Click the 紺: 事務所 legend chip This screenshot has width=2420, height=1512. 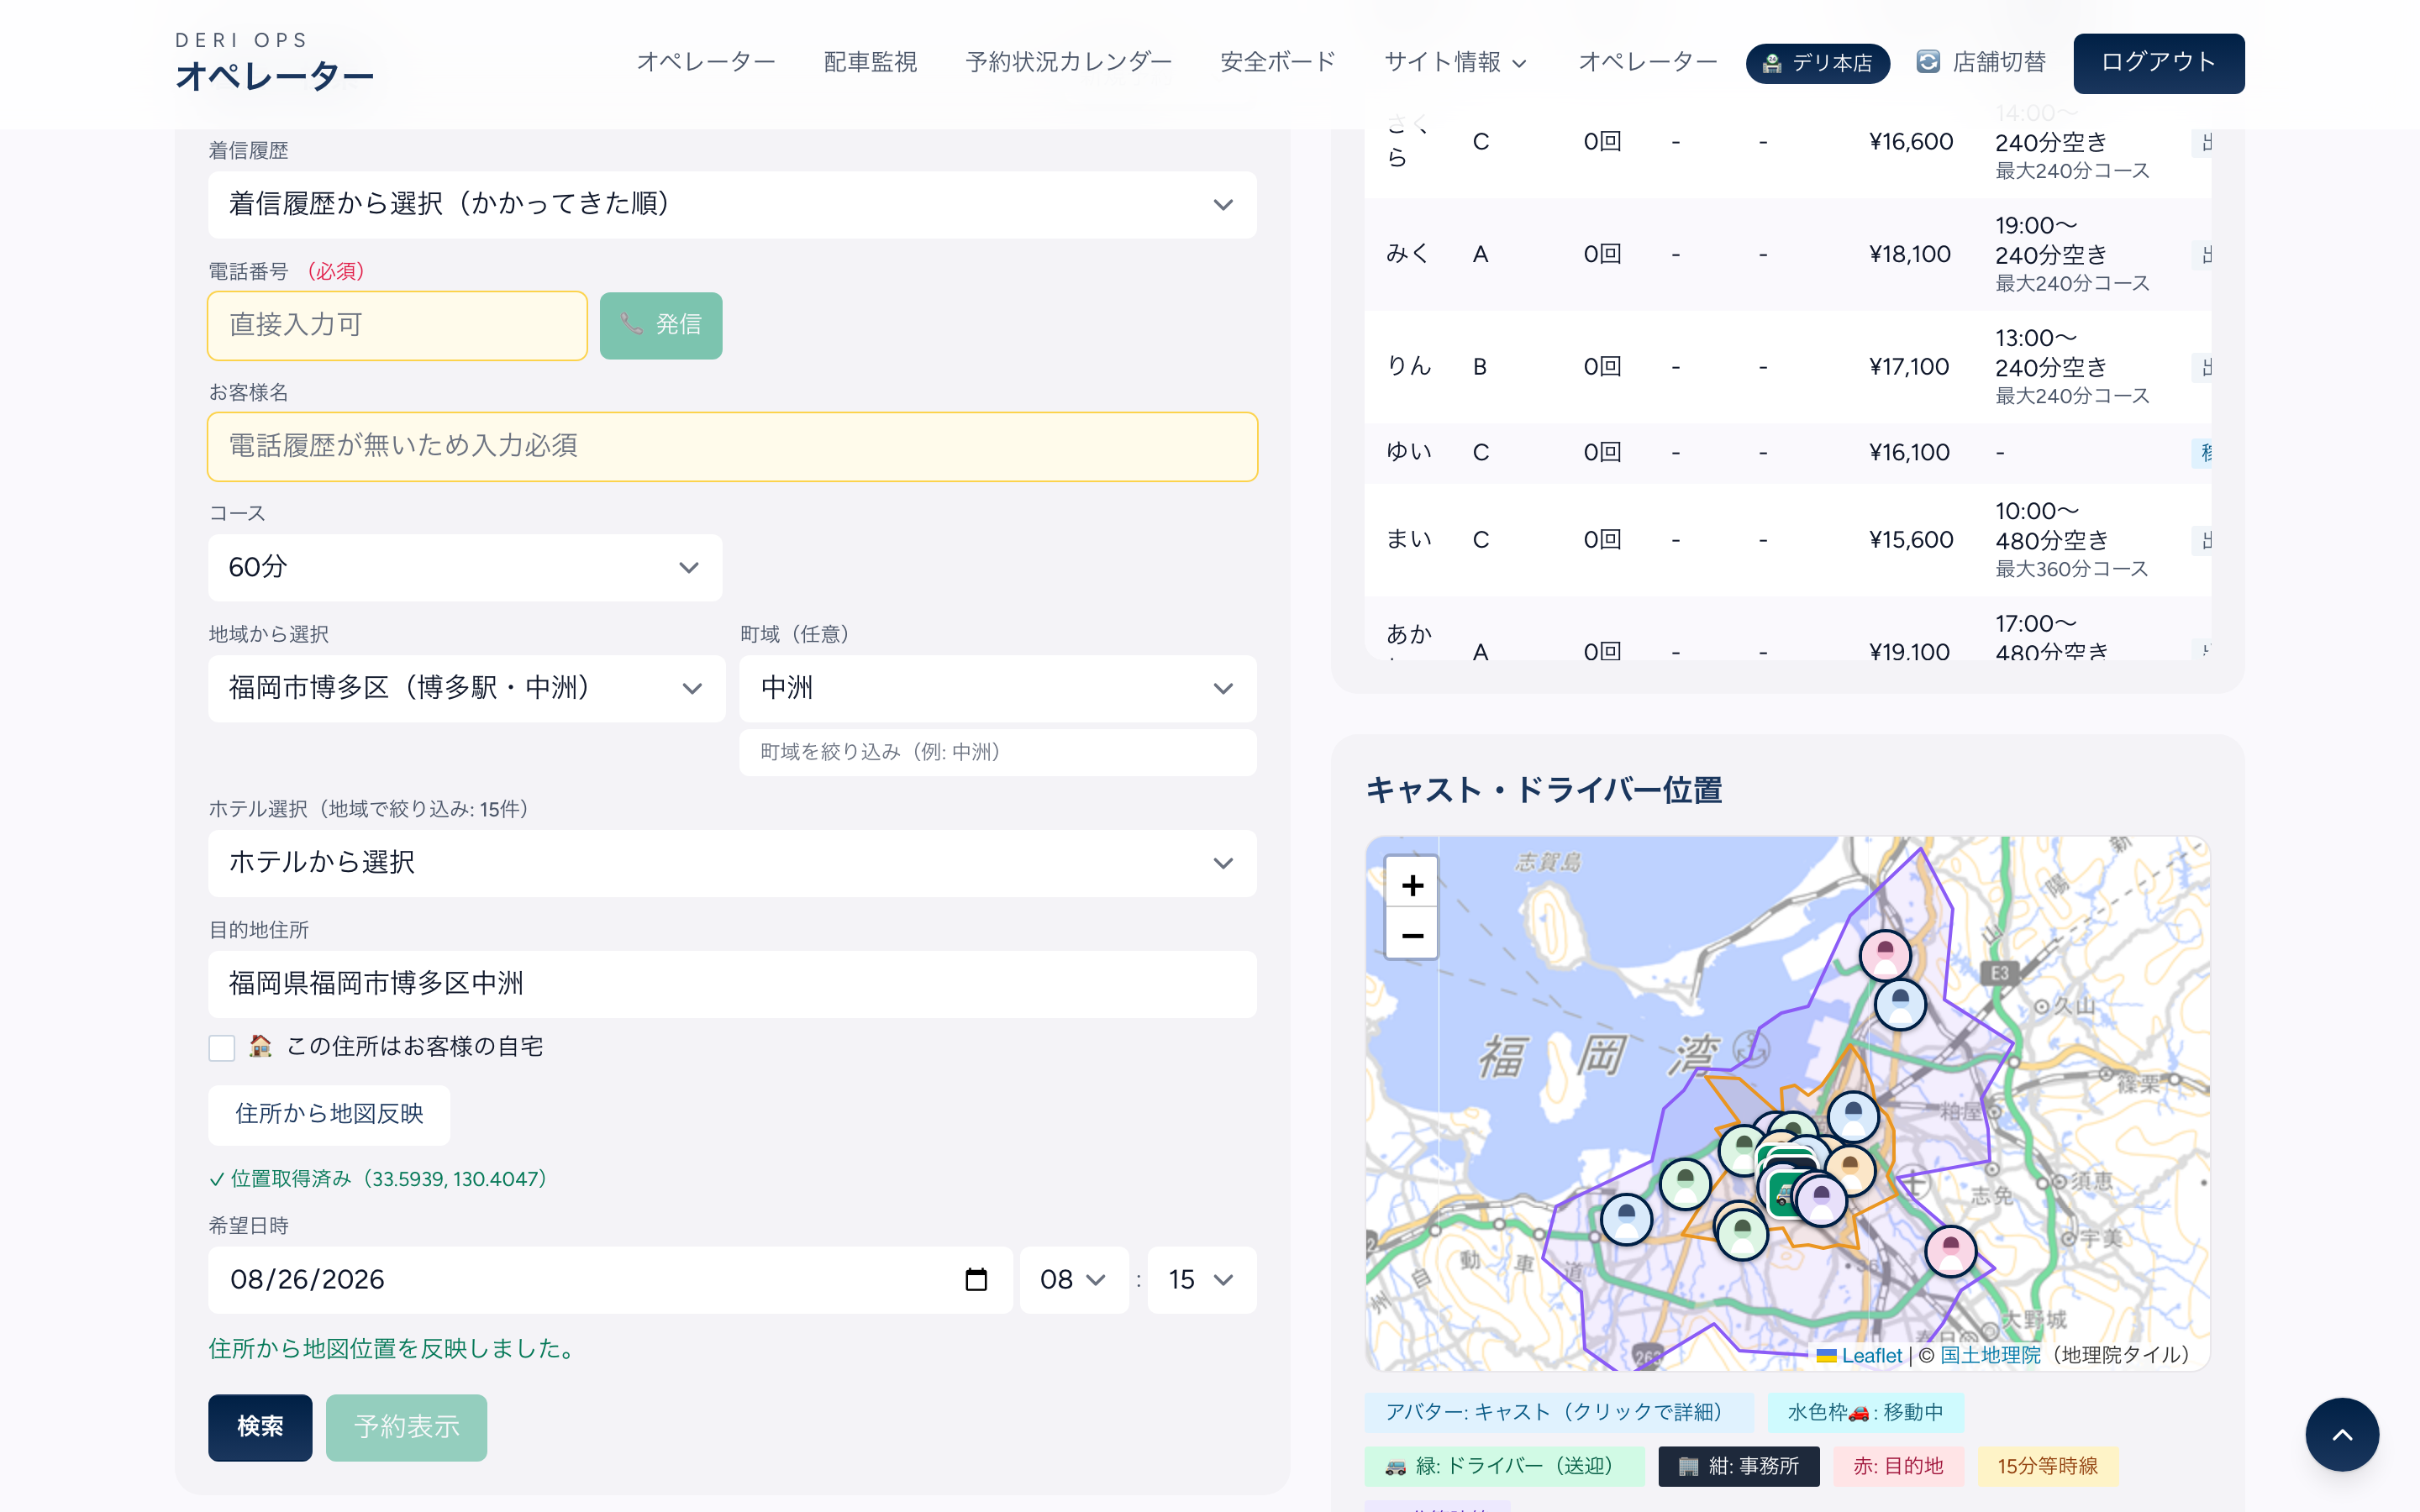[x=1738, y=1466]
